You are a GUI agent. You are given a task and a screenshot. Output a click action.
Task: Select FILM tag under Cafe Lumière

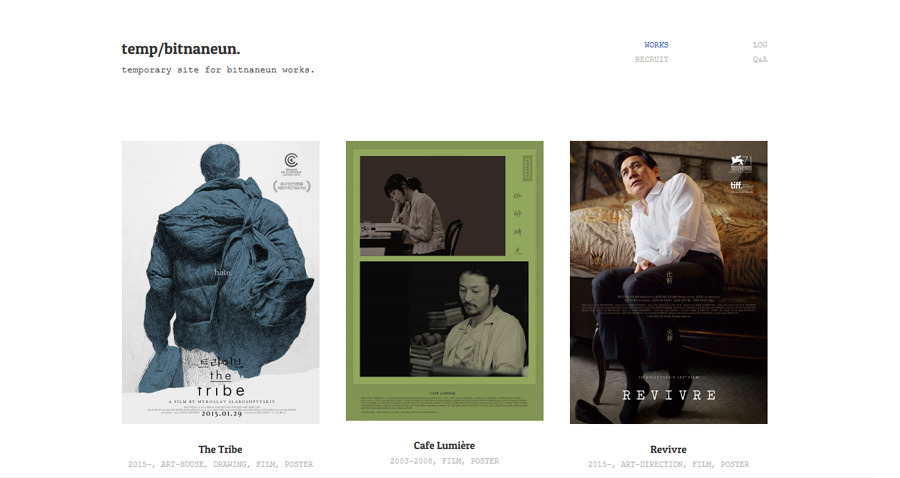click(452, 461)
